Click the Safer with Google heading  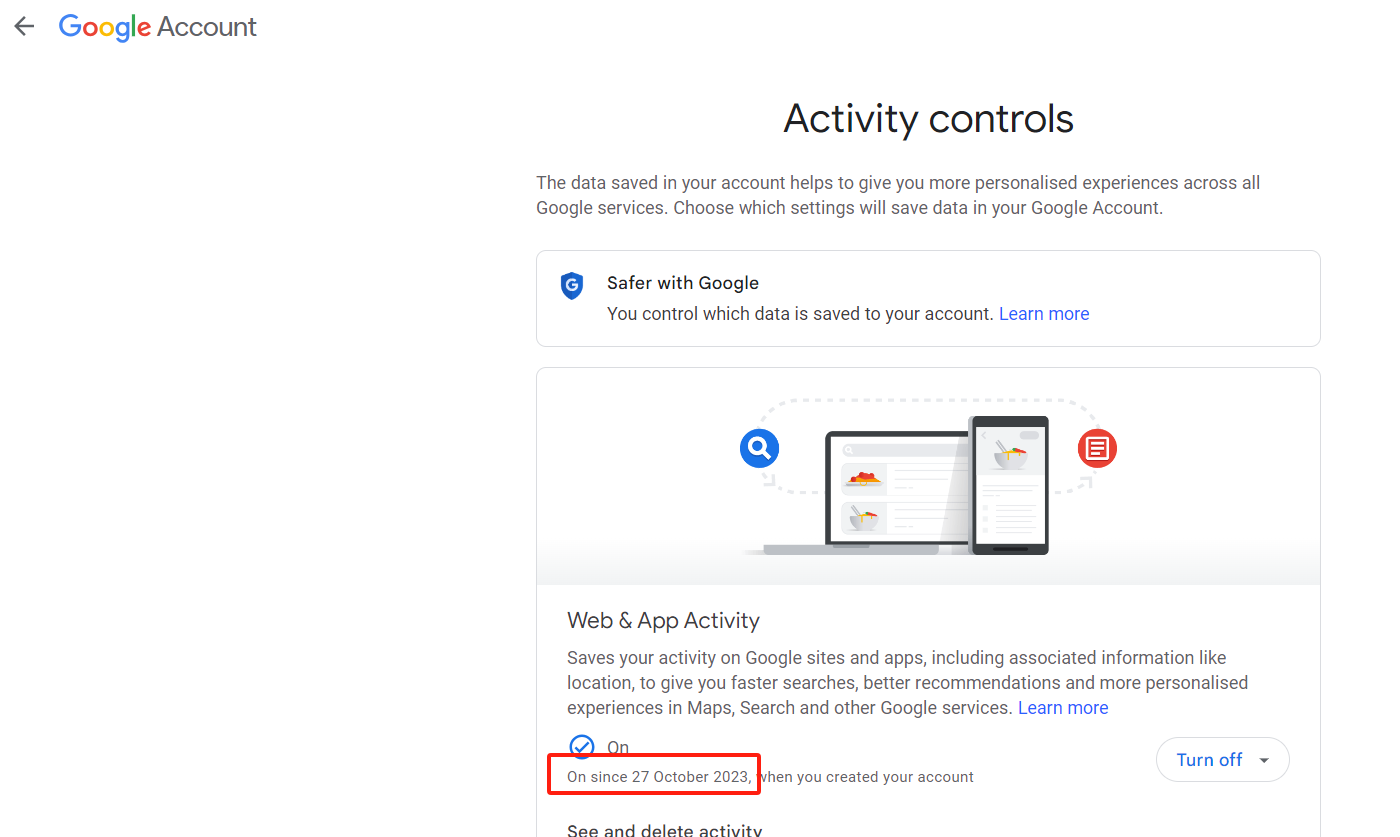(683, 283)
